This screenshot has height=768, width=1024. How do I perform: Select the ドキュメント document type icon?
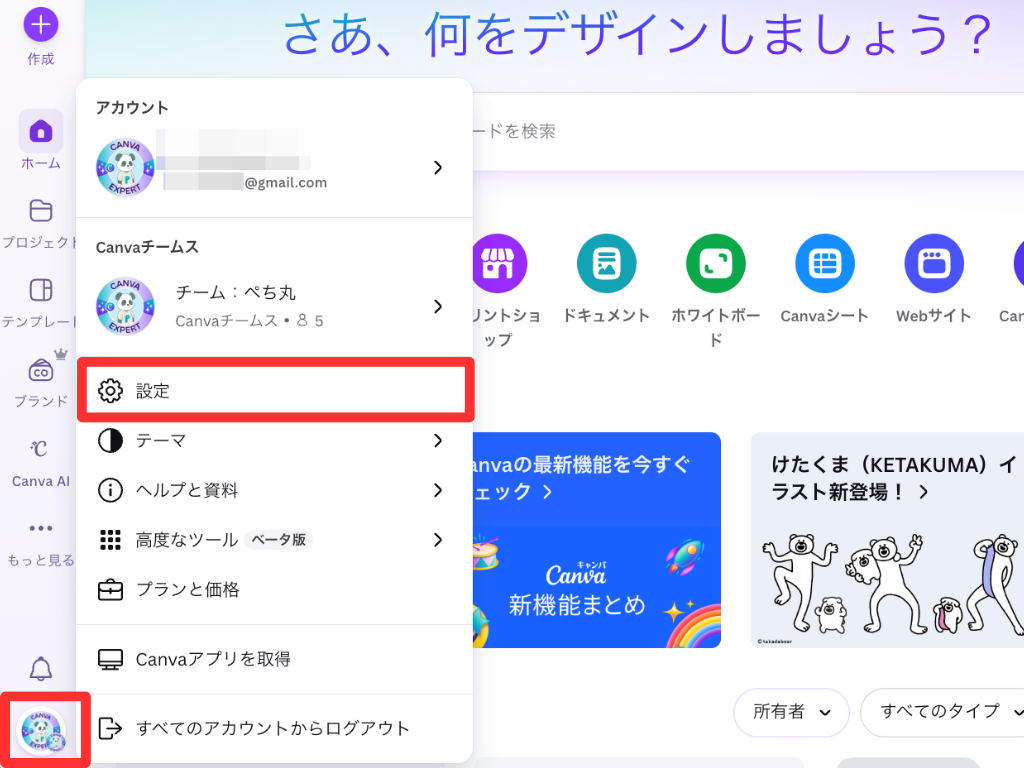click(x=606, y=264)
